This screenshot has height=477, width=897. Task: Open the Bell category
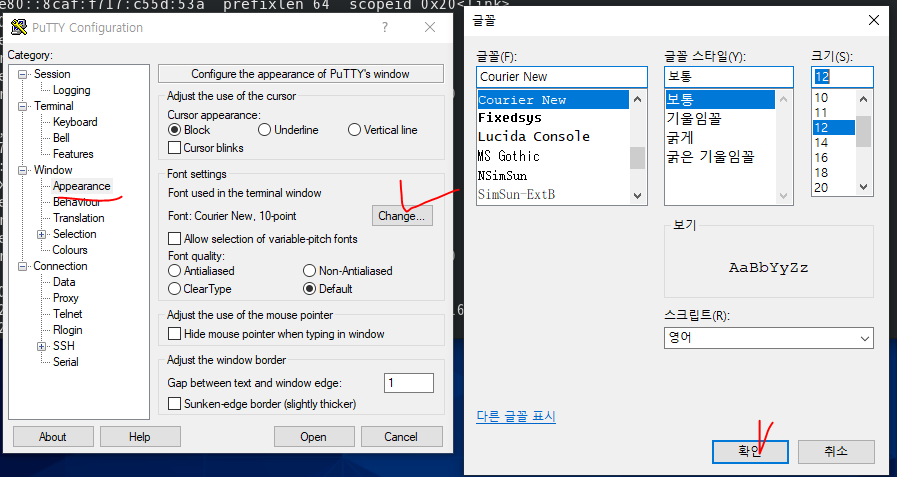point(61,138)
